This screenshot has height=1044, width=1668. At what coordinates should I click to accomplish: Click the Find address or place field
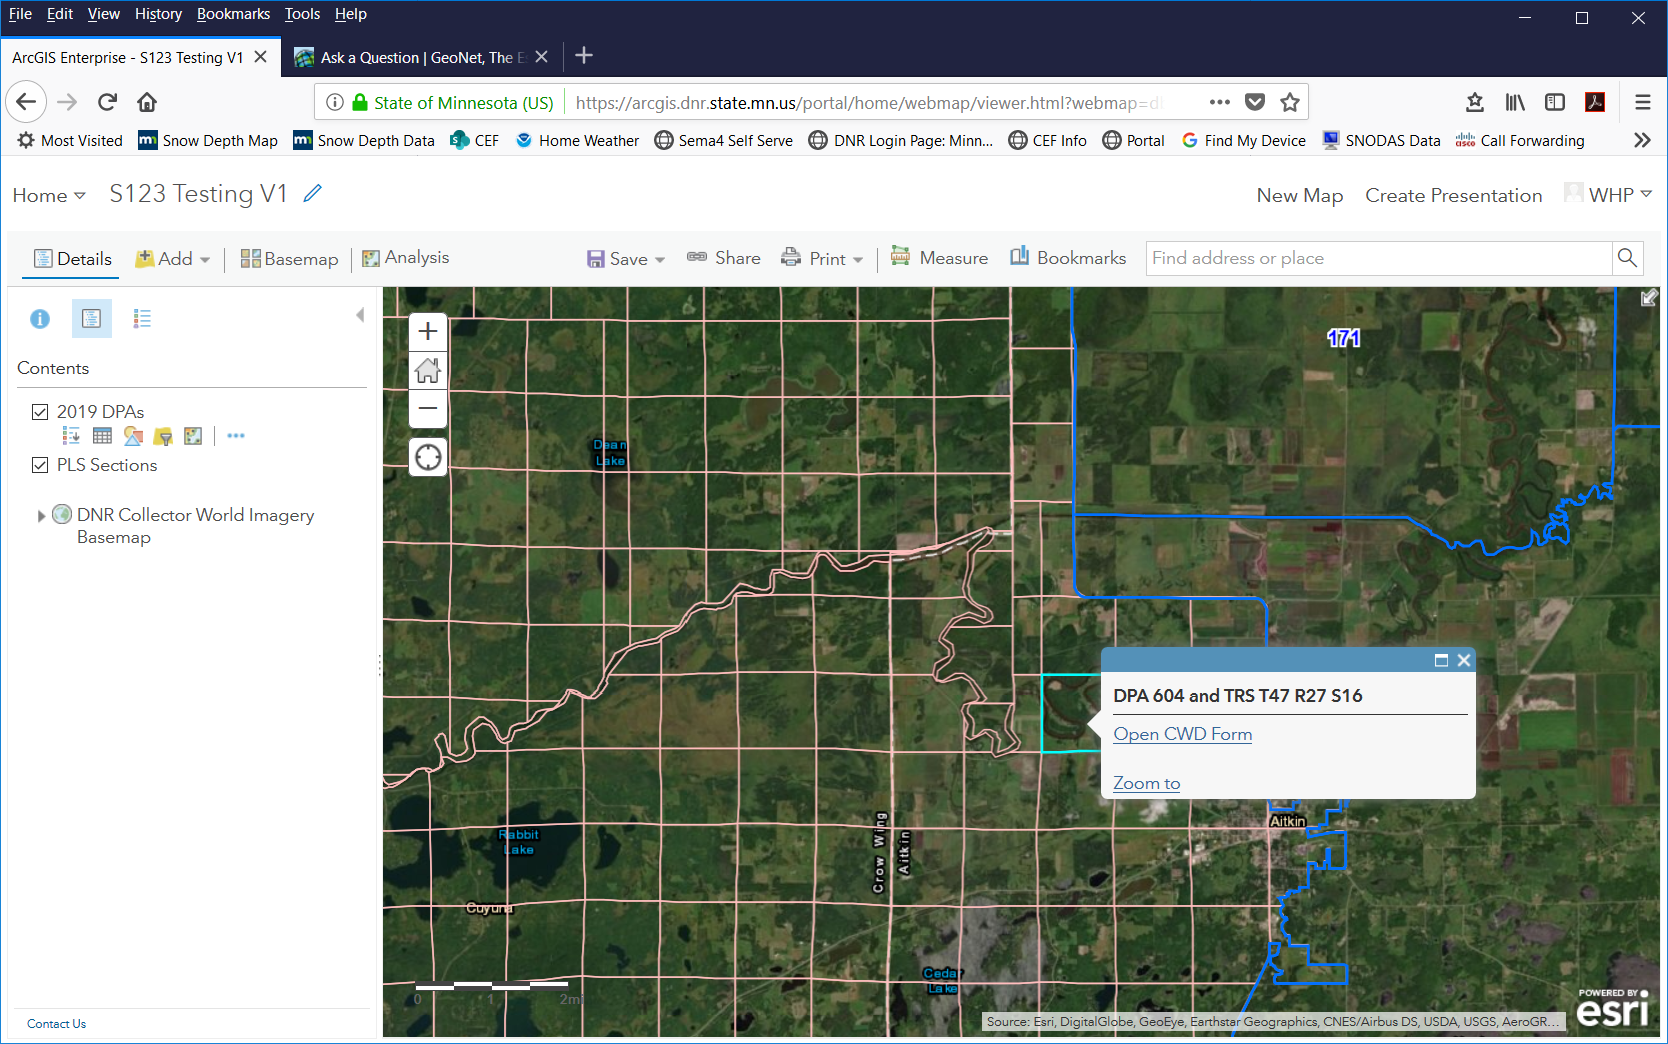(x=1378, y=258)
